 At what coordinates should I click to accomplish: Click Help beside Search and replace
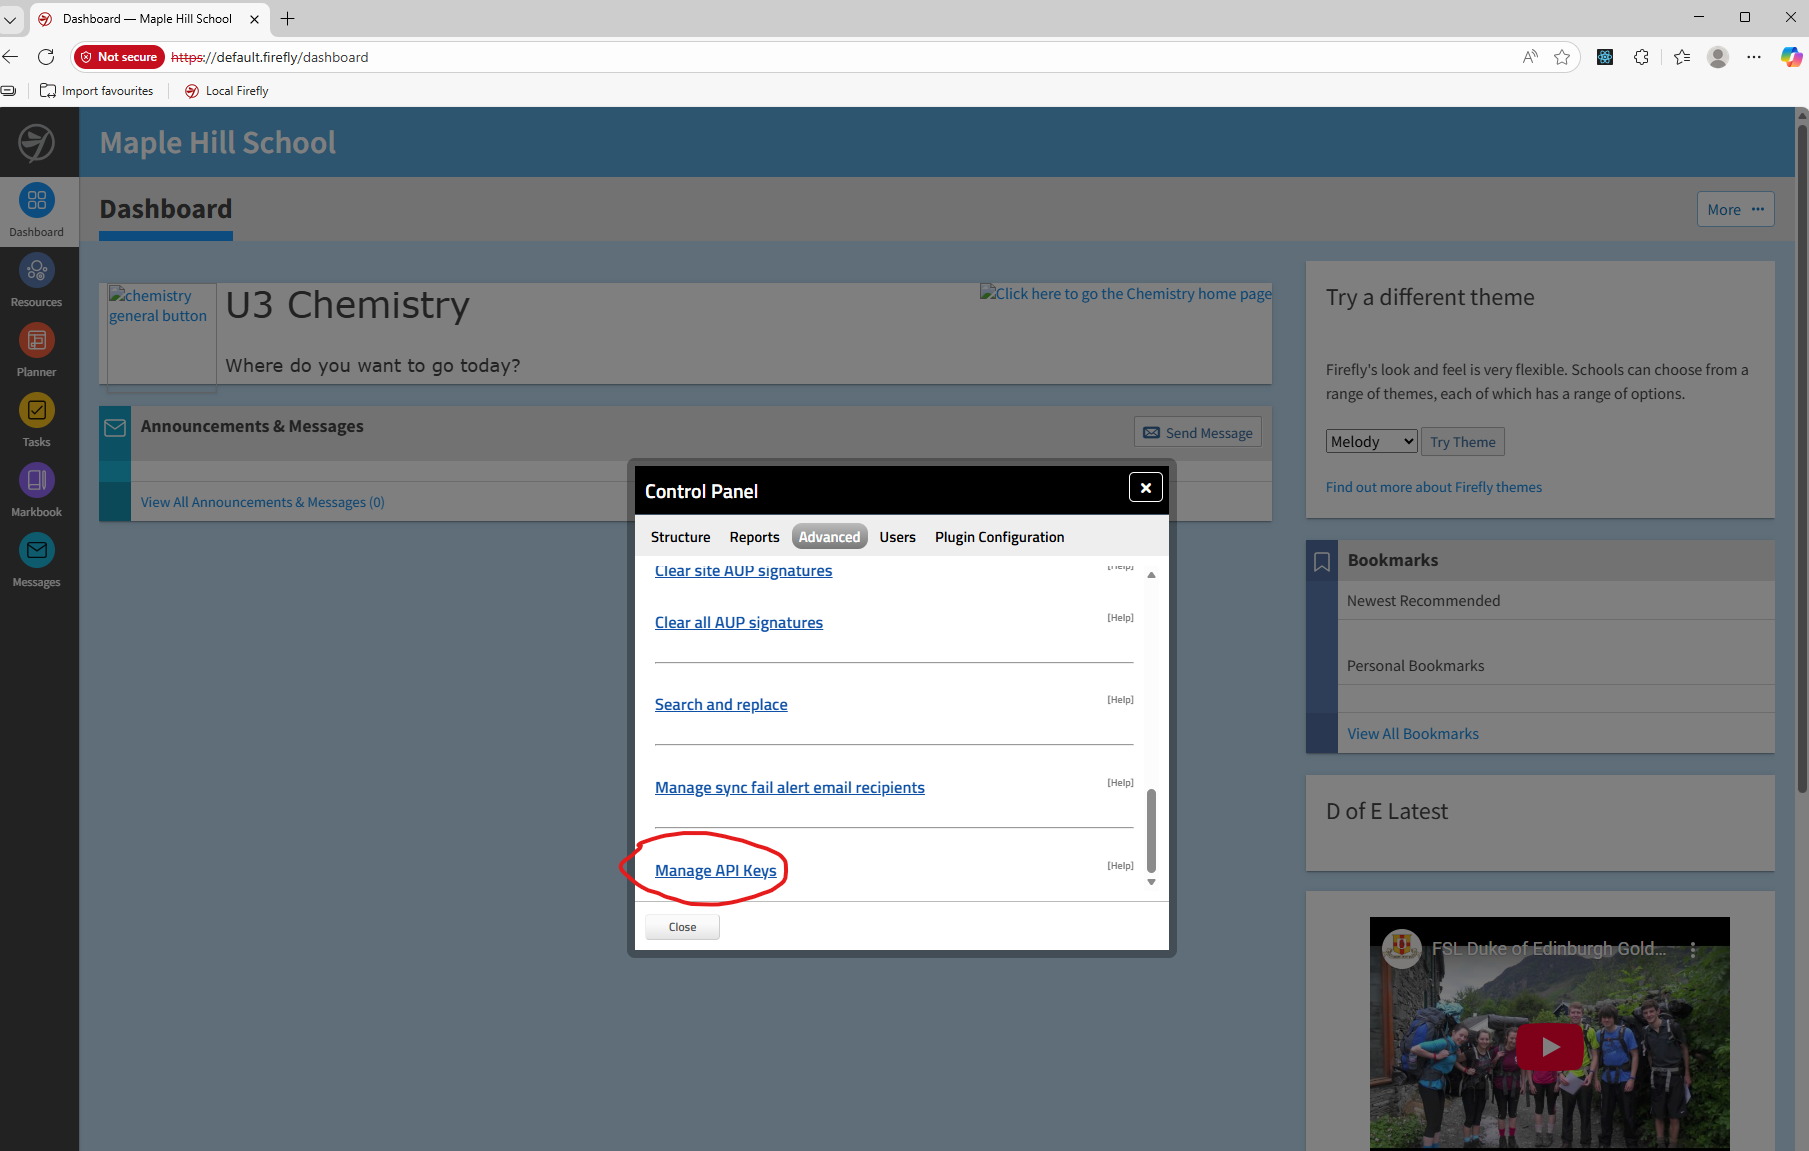coord(1120,700)
